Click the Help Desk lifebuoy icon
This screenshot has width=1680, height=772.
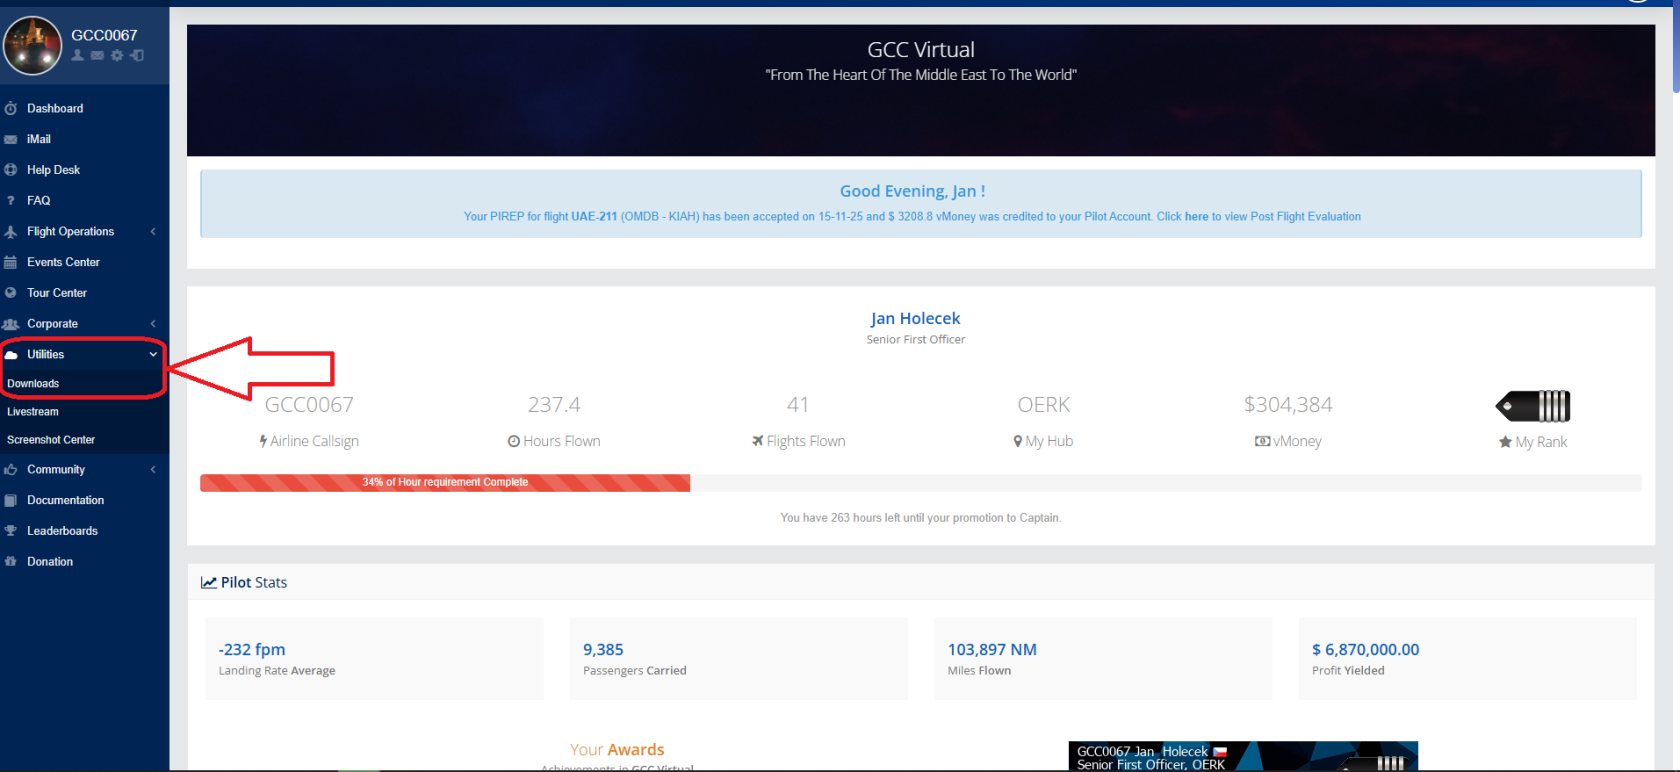(x=11, y=170)
